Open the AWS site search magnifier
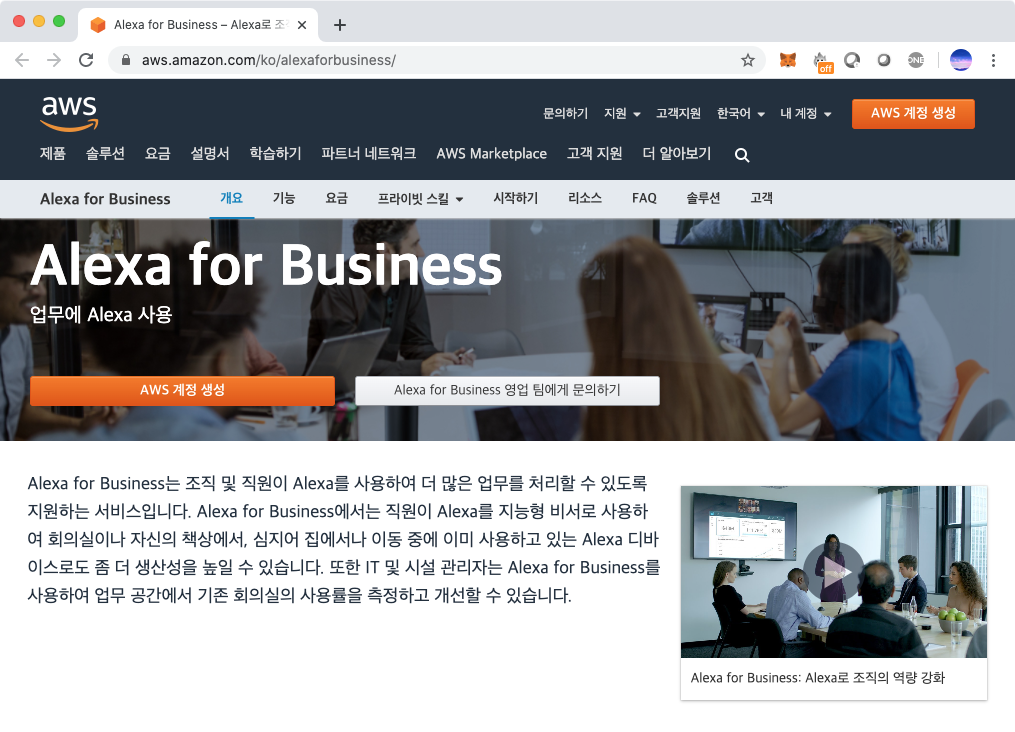Image resolution: width=1015 pixels, height=732 pixels. [742, 155]
